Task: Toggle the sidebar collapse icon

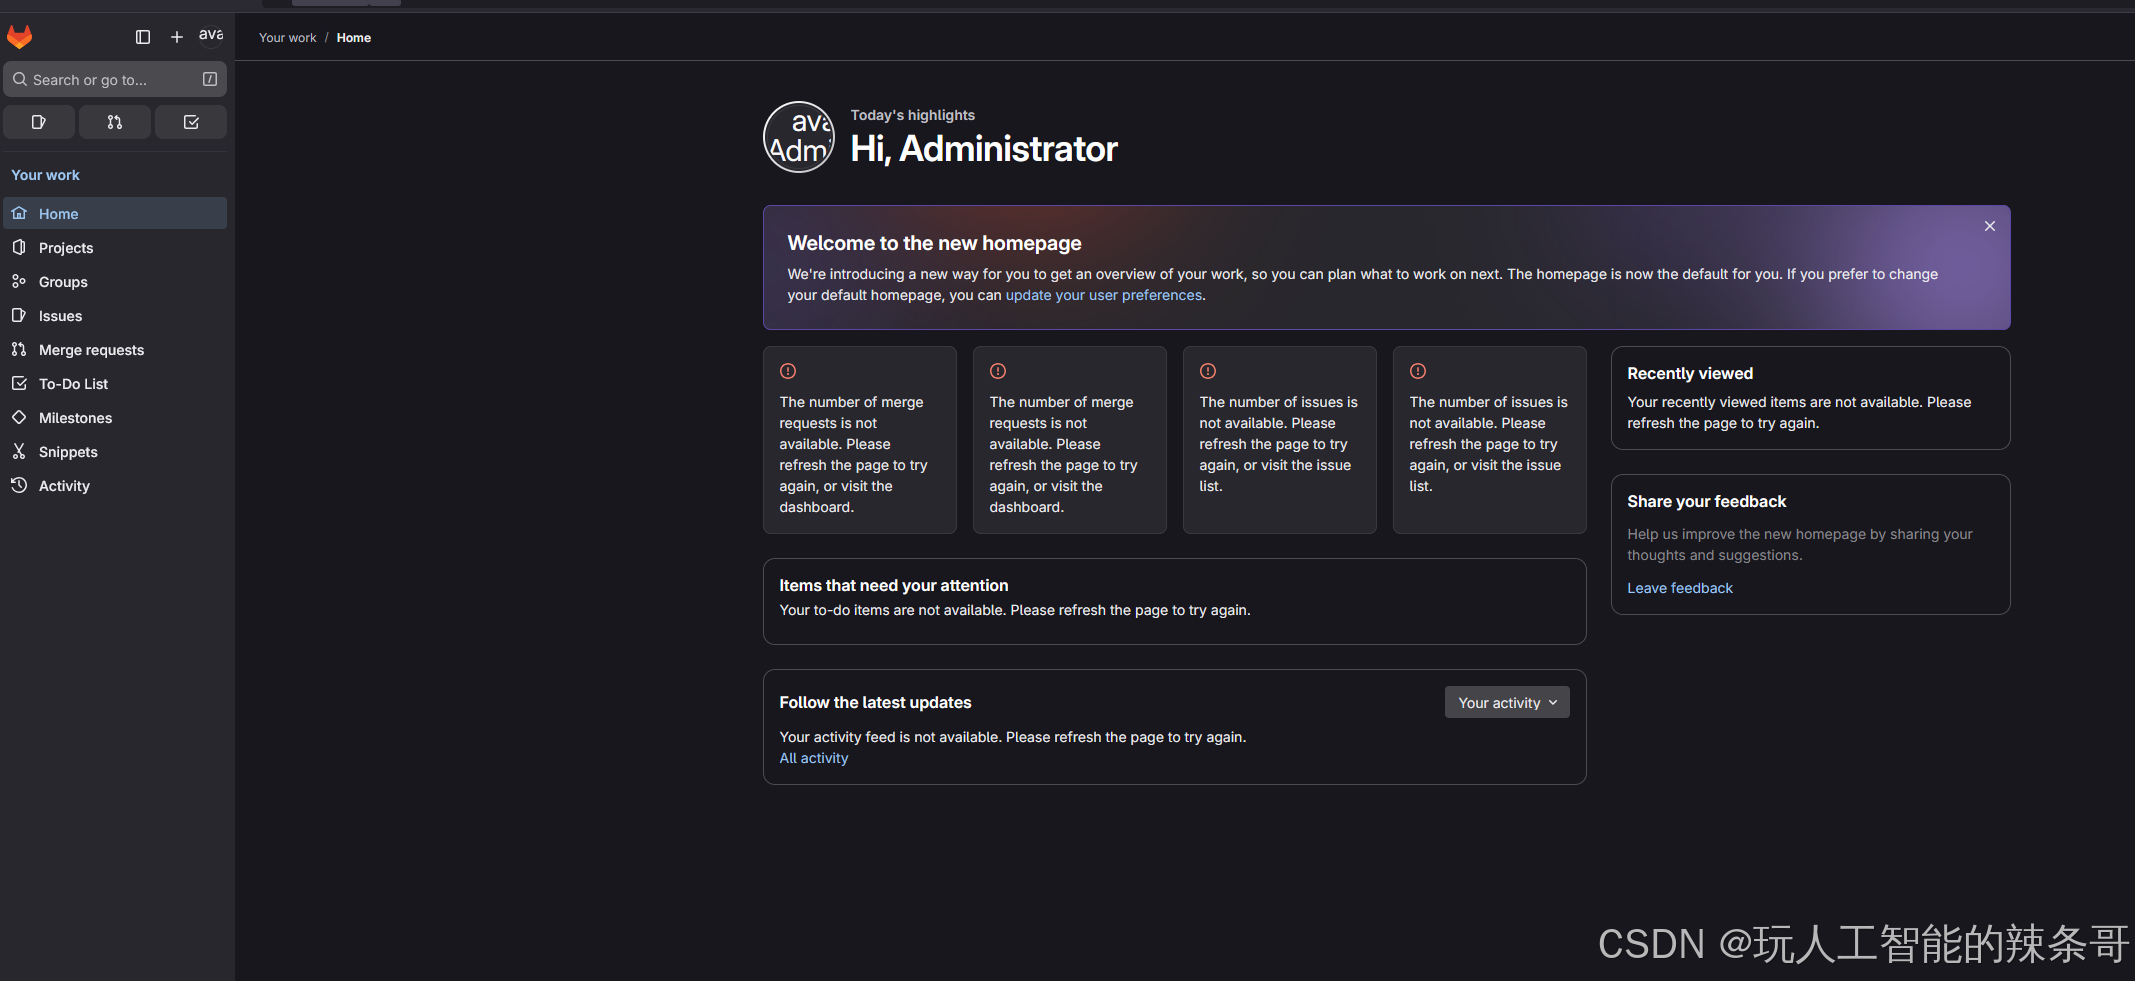Action: click(x=143, y=37)
